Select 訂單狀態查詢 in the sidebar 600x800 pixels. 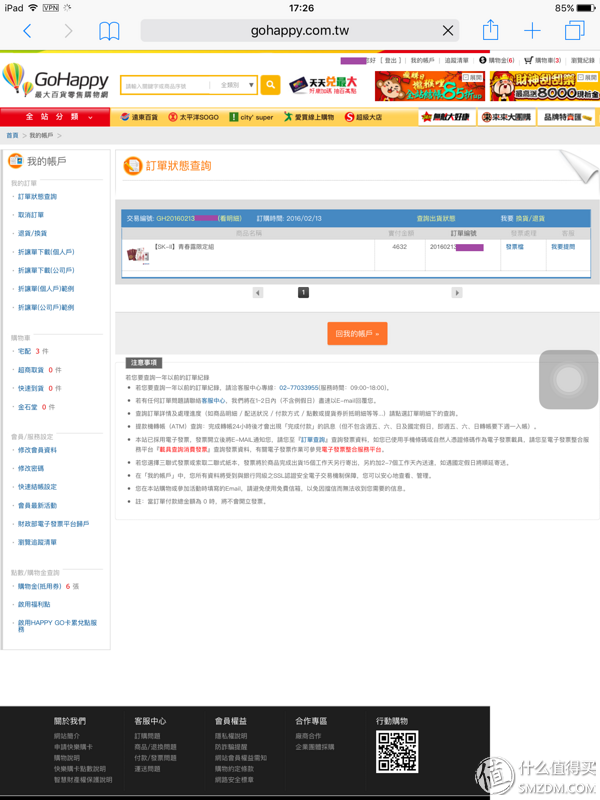tap(37, 196)
